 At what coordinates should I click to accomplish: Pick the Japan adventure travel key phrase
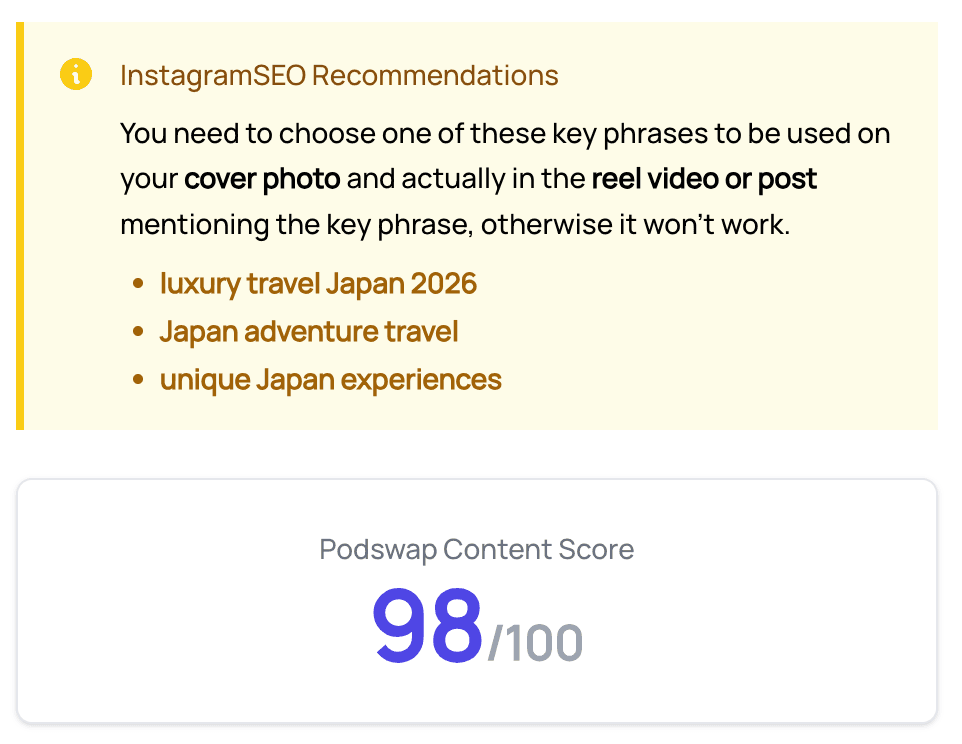[x=309, y=332]
